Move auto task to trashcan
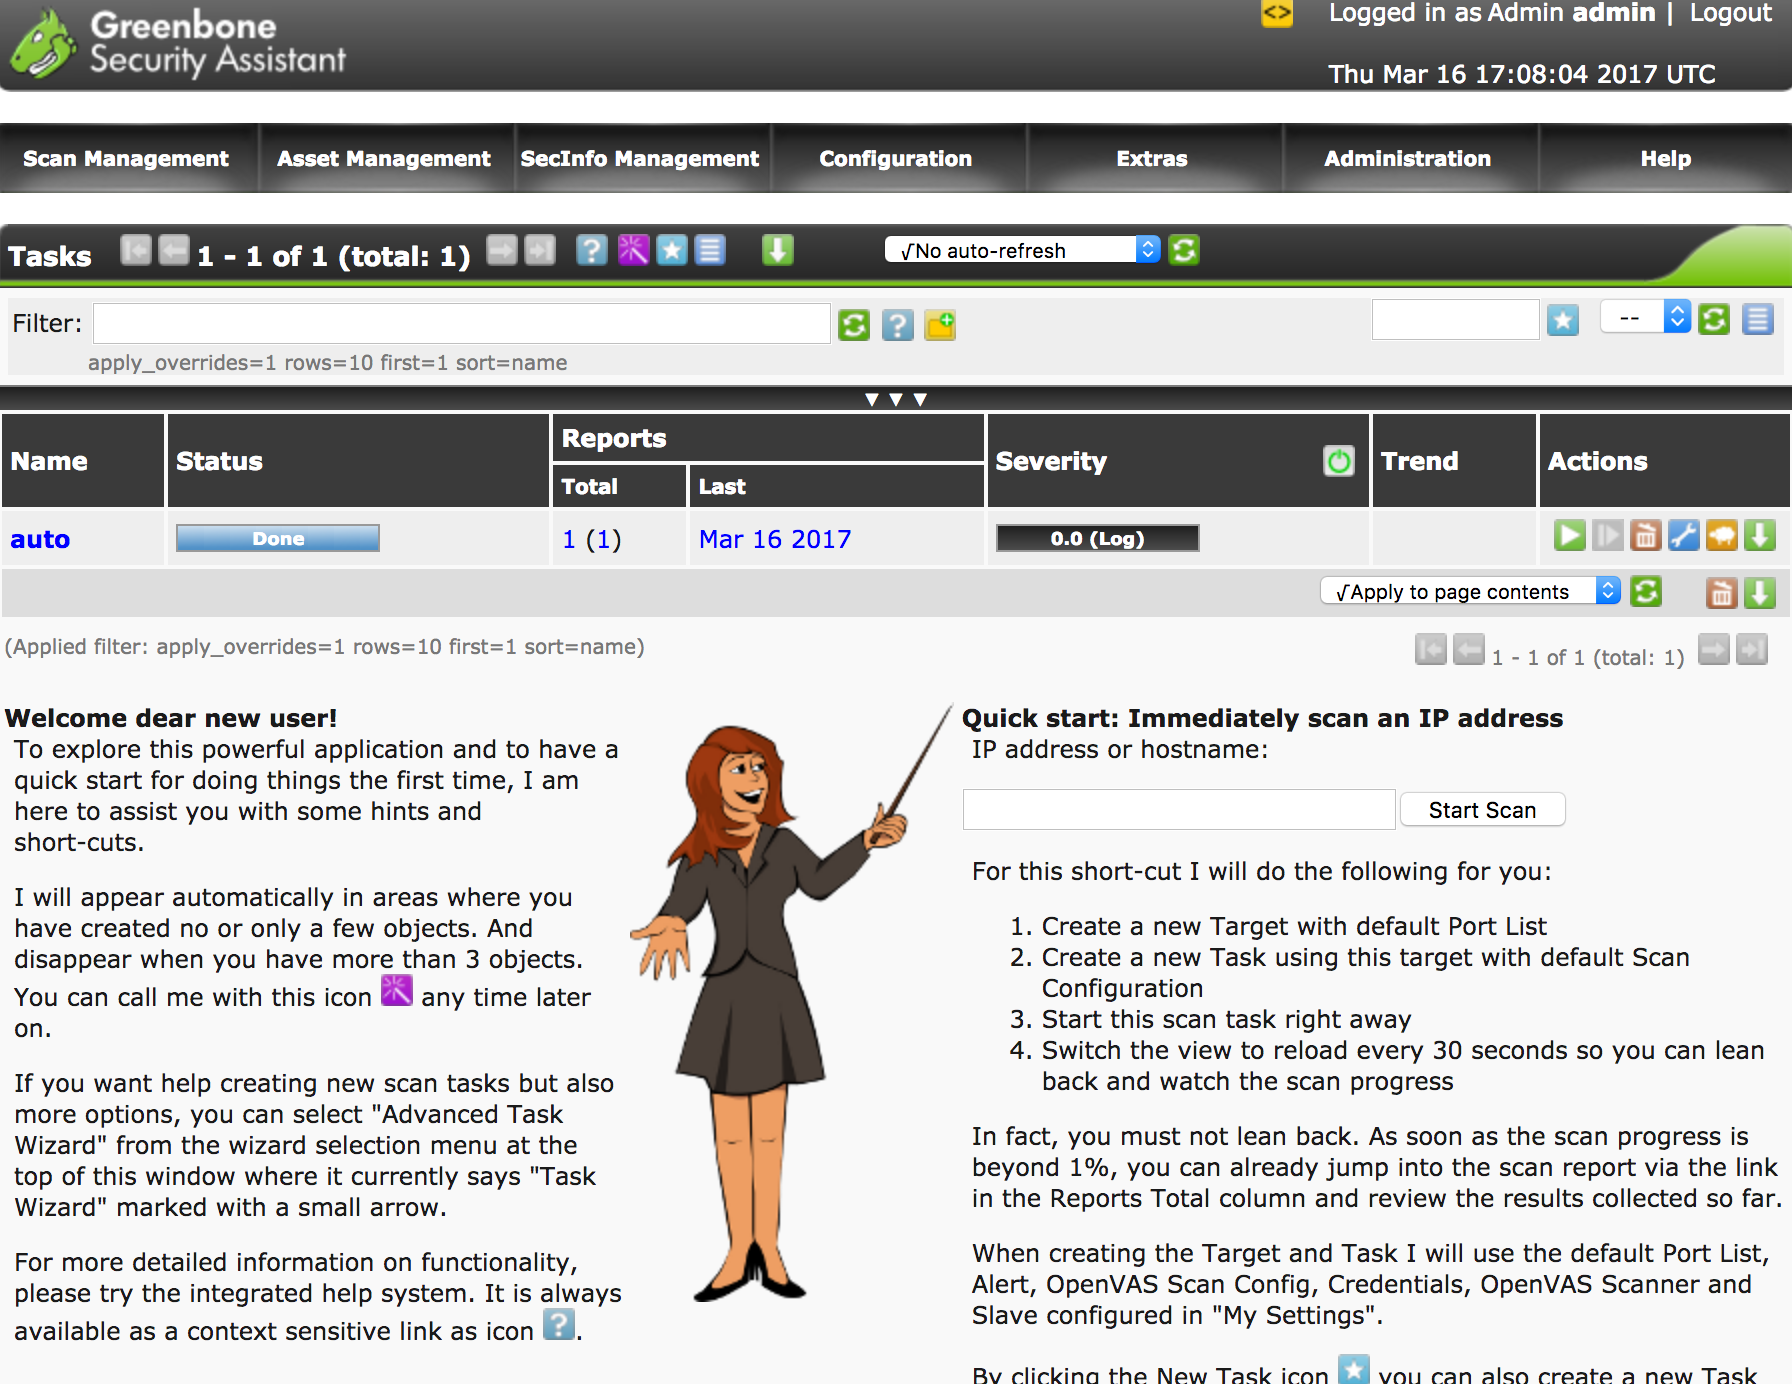This screenshot has width=1792, height=1384. click(x=1646, y=536)
